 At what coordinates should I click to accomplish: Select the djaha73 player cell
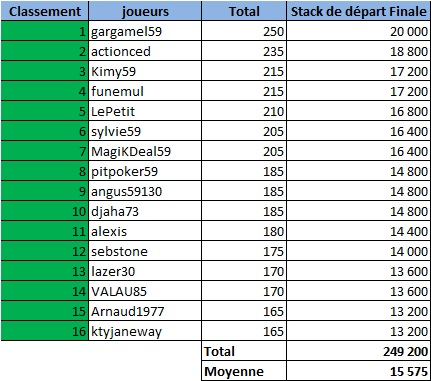click(x=145, y=211)
